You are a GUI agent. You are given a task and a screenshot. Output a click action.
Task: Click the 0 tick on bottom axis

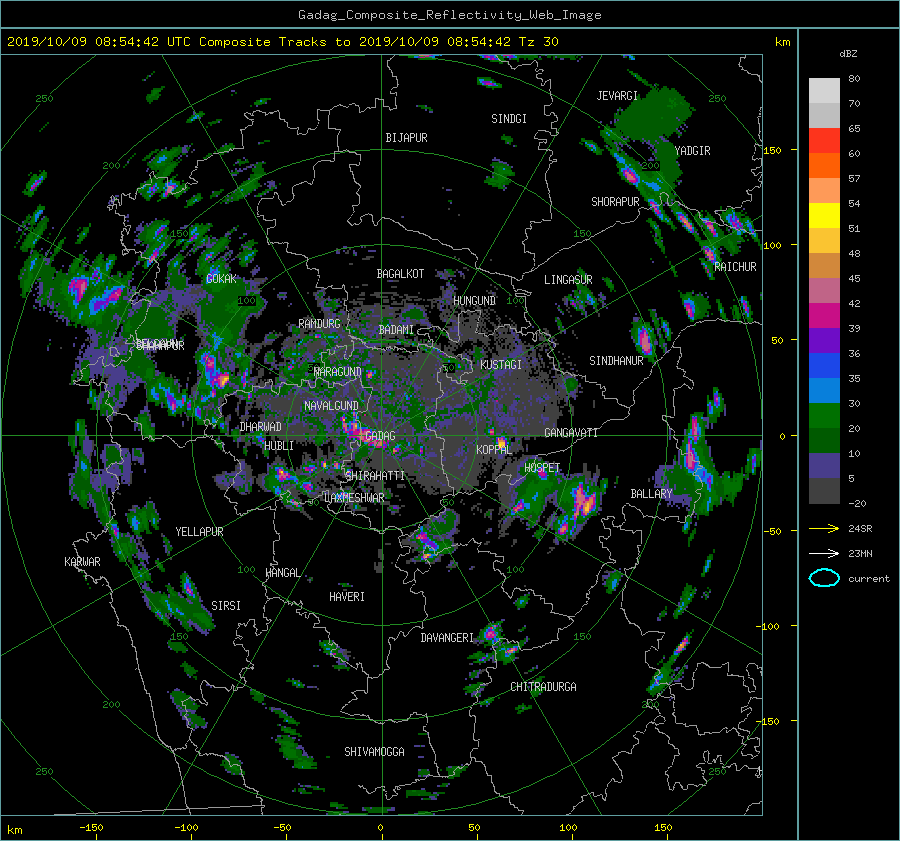click(381, 827)
